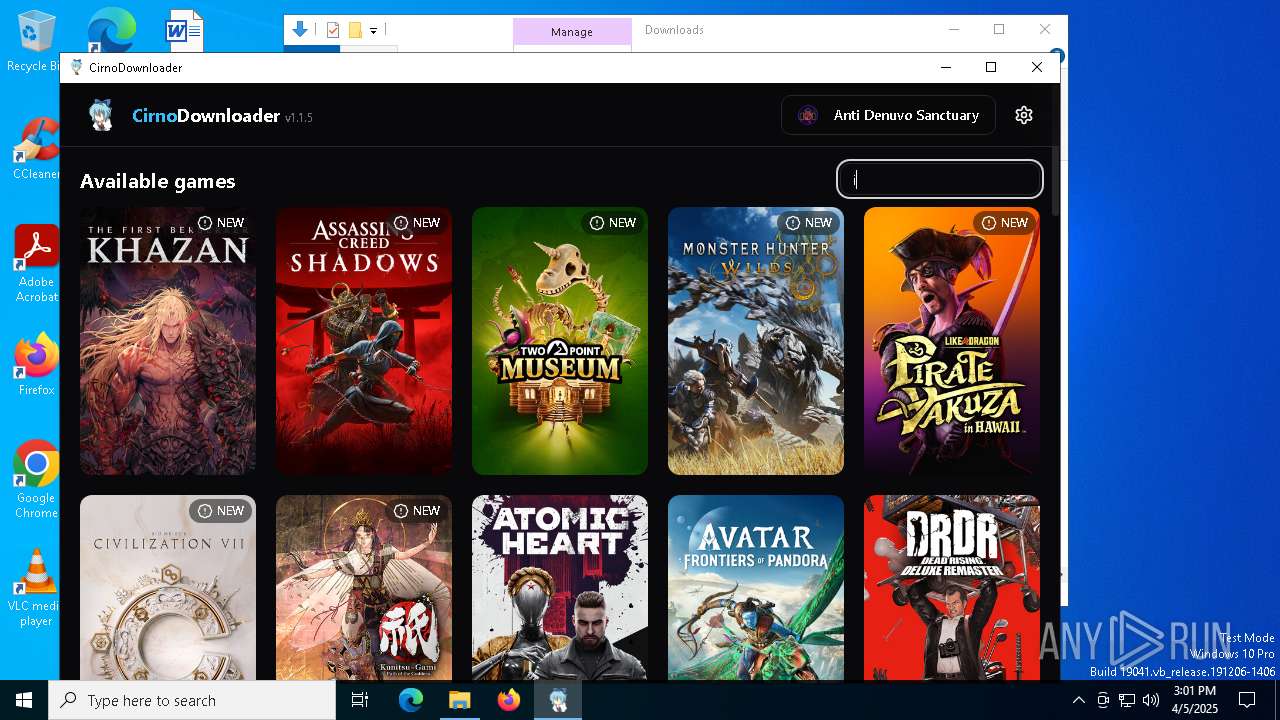Open Microsoft Edge from the taskbar
This screenshot has width=1280, height=720.
coord(411,700)
